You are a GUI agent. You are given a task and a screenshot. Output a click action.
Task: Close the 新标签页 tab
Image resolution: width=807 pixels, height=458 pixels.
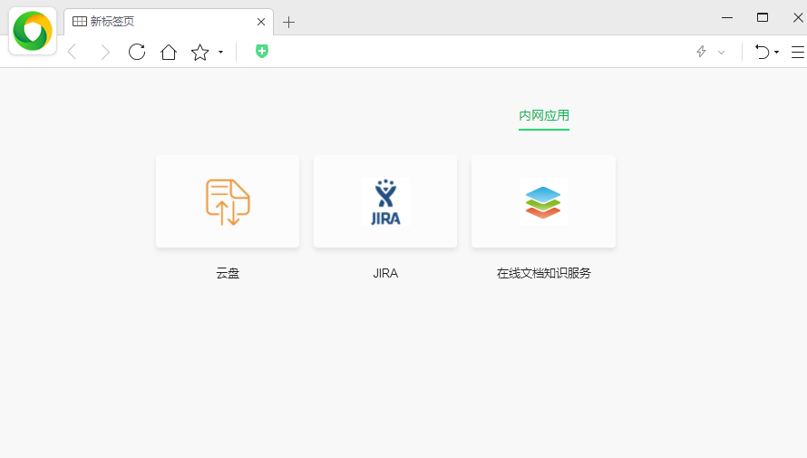tap(261, 22)
